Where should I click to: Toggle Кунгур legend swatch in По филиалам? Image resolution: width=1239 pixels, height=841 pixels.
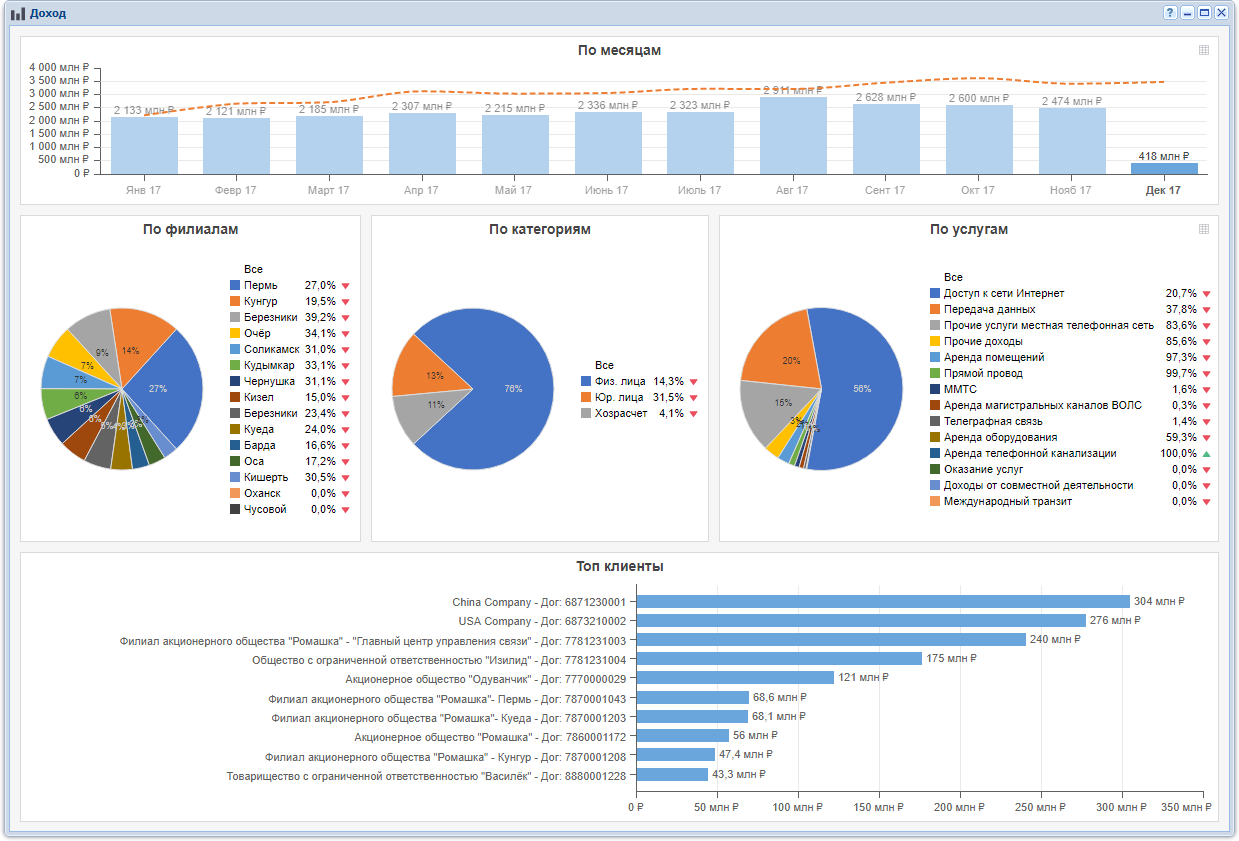[x=235, y=301]
